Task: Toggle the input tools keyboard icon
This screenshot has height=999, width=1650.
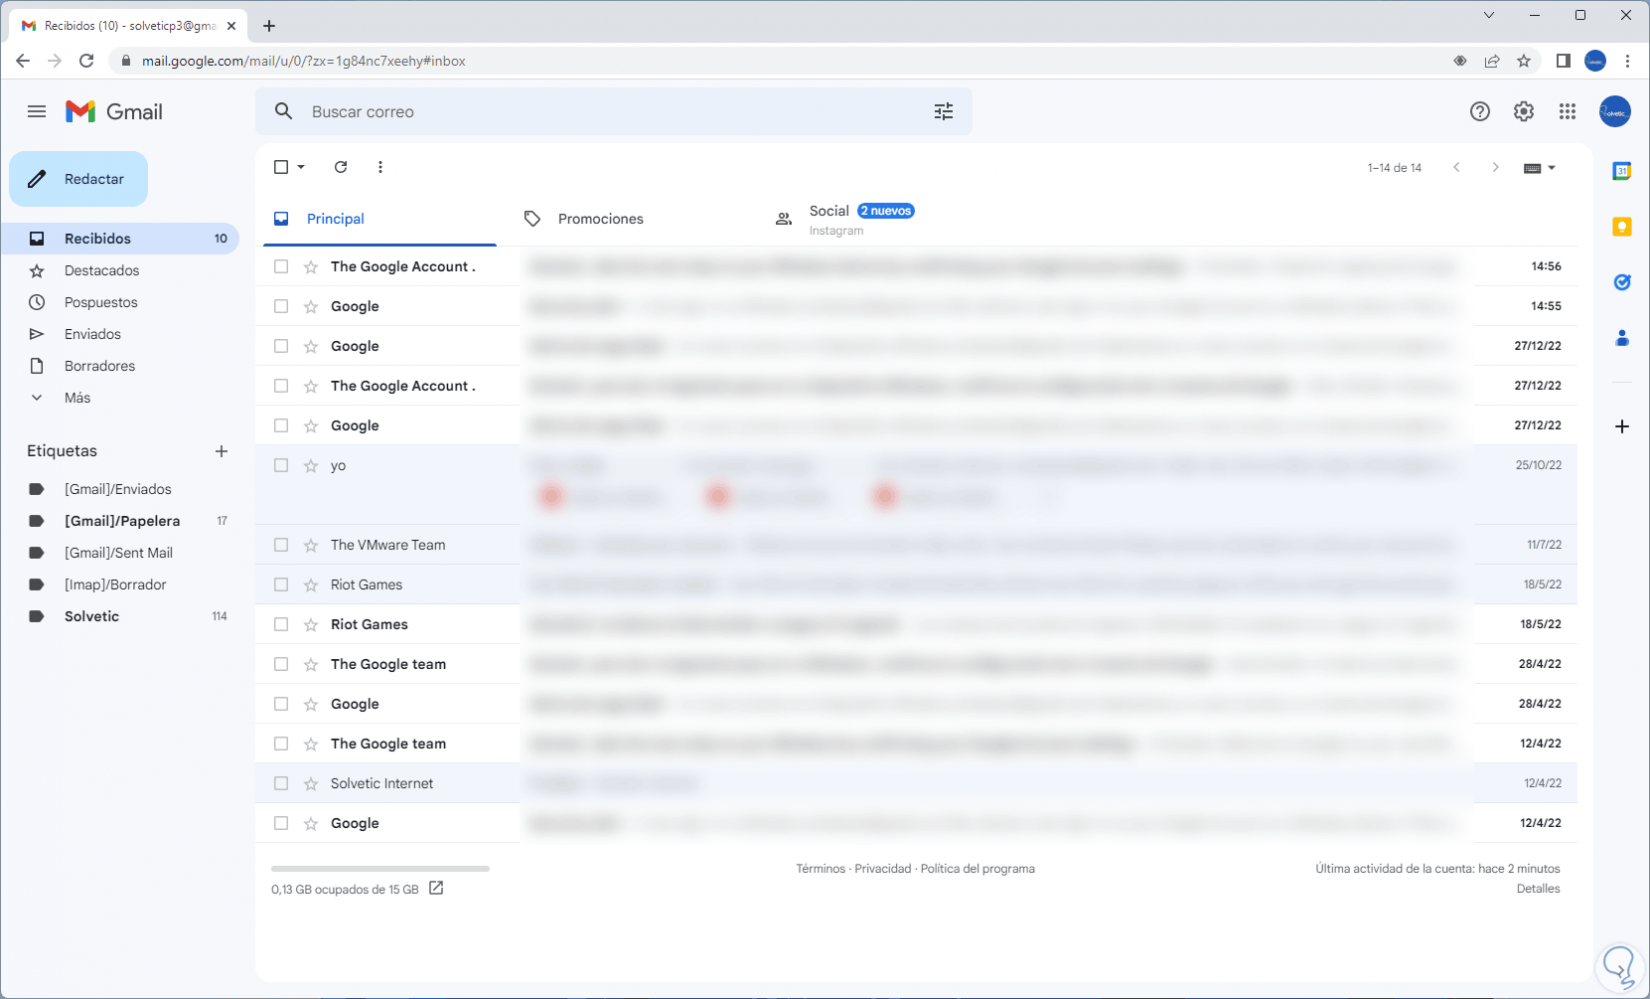Action: coord(1532,168)
